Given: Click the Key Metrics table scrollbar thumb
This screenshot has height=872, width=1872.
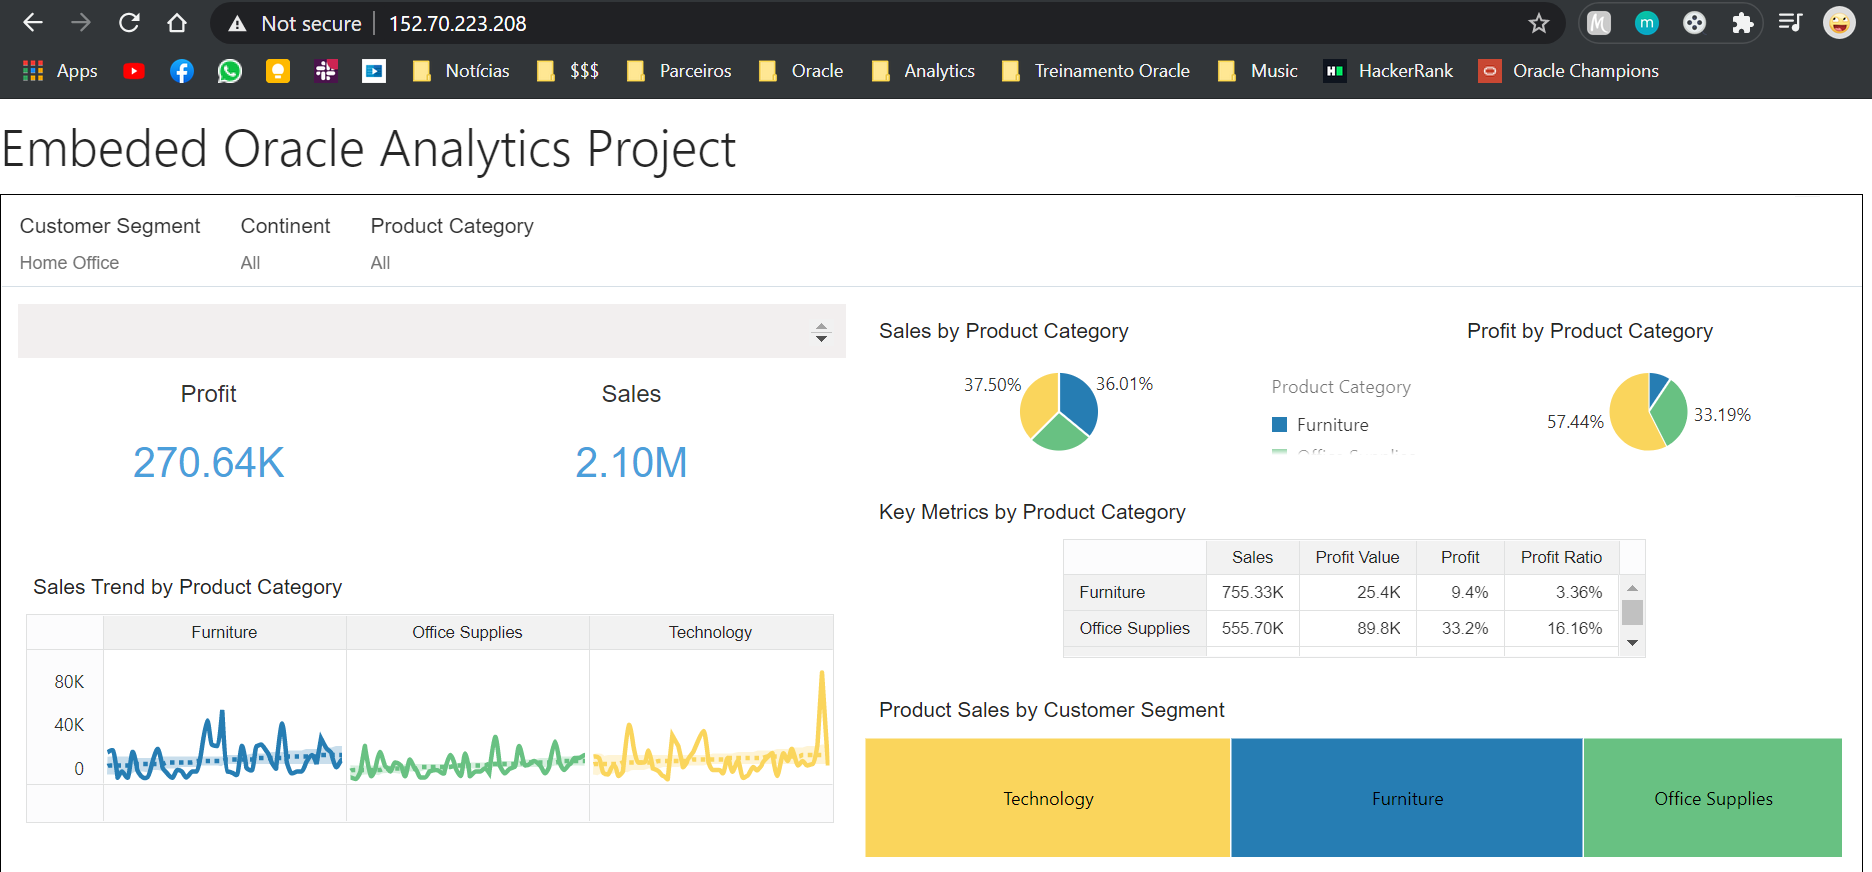Looking at the screenshot, I should pos(1633,612).
